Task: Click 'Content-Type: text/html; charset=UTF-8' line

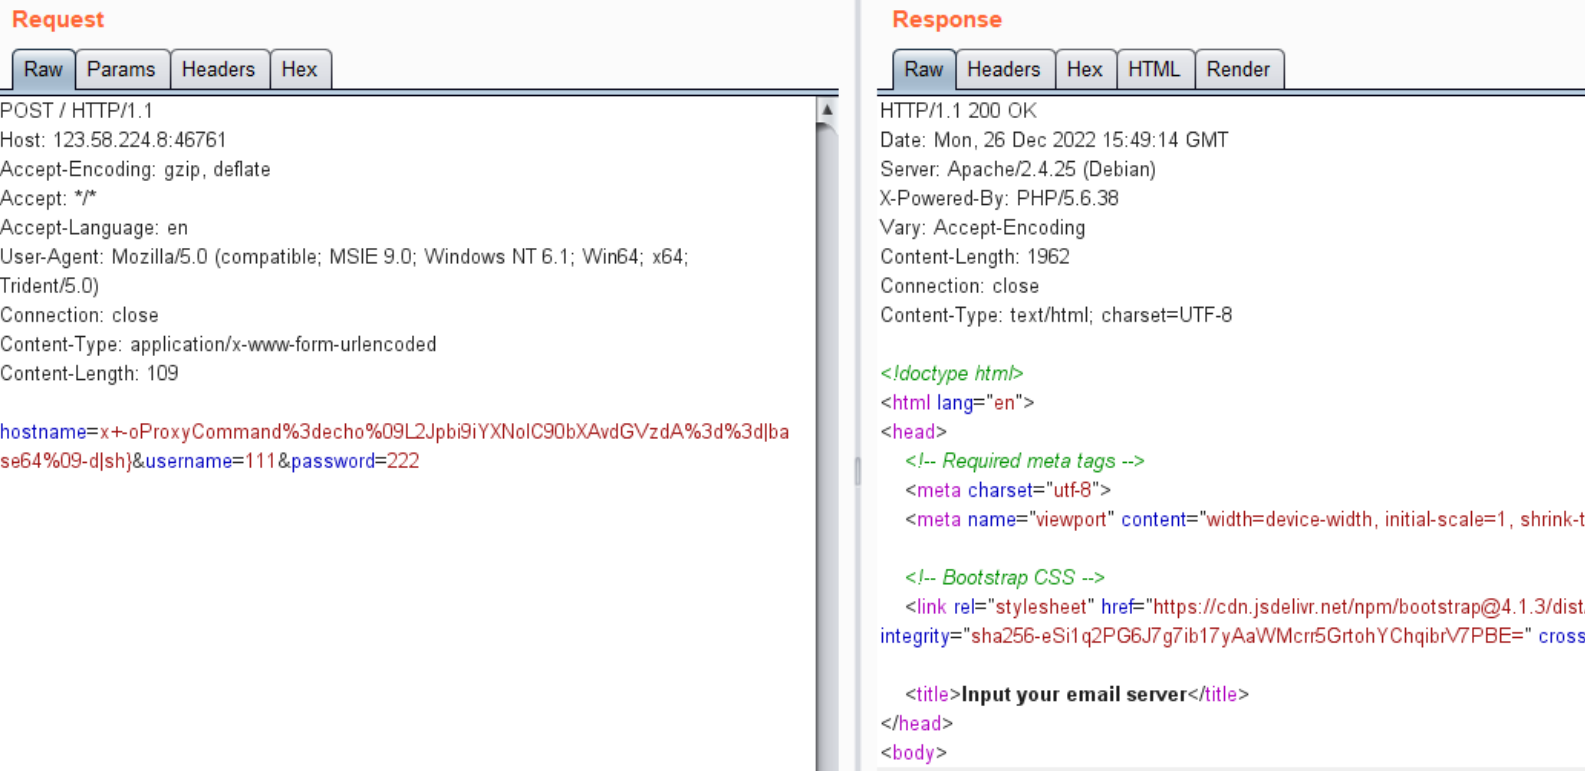Action: 1056,315
